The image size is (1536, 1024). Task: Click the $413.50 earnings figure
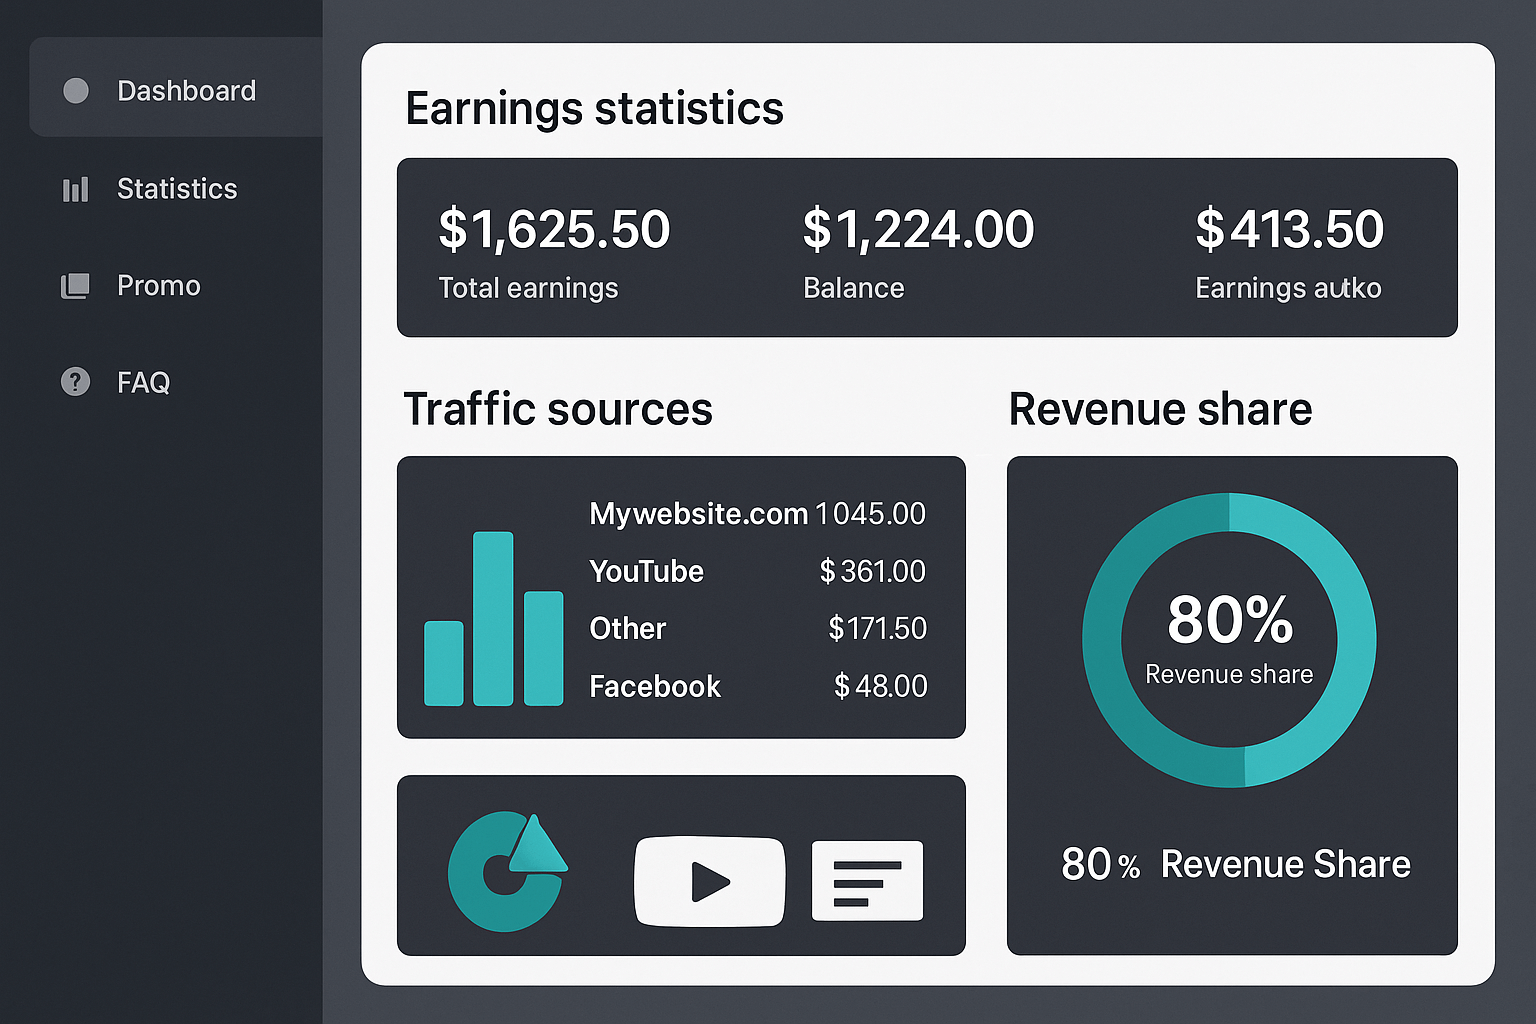pos(1289,229)
